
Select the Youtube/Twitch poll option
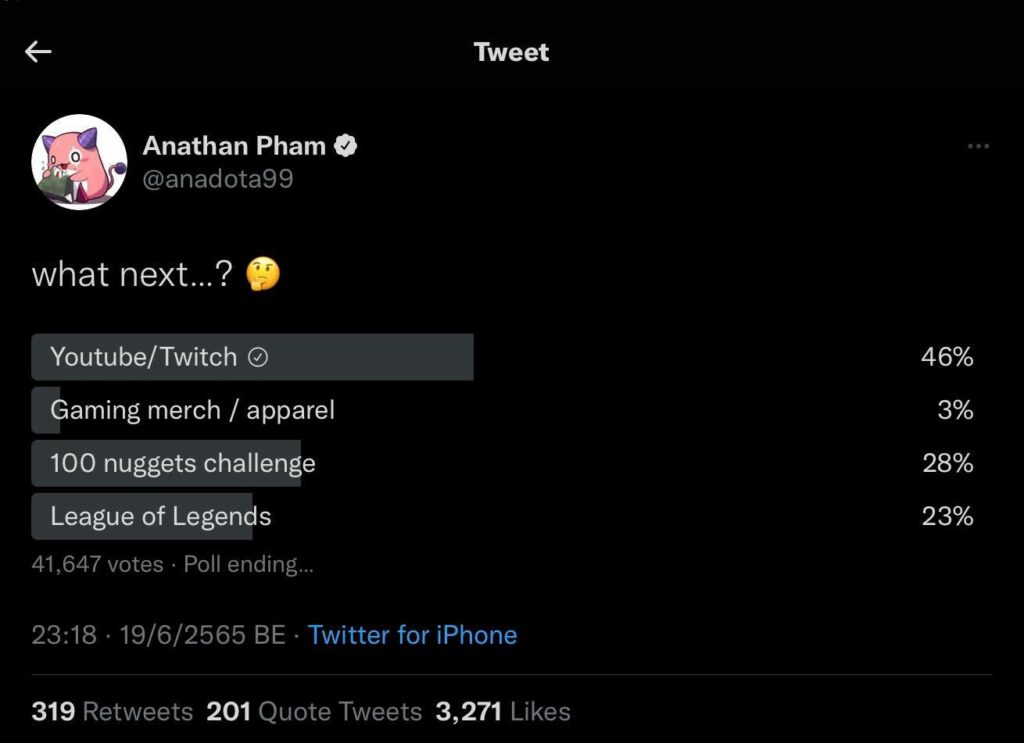point(144,357)
